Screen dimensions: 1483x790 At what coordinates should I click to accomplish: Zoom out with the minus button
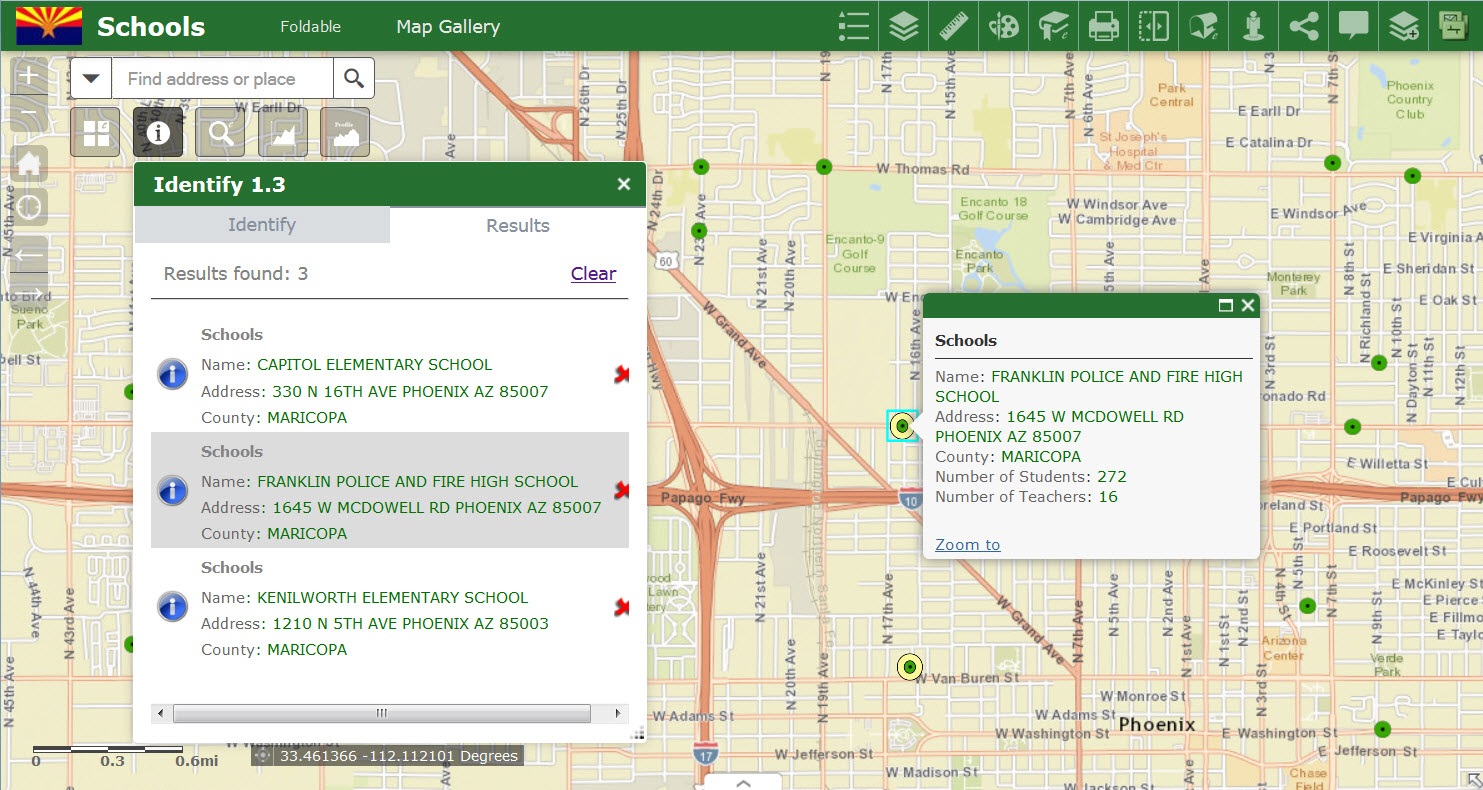(29, 113)
